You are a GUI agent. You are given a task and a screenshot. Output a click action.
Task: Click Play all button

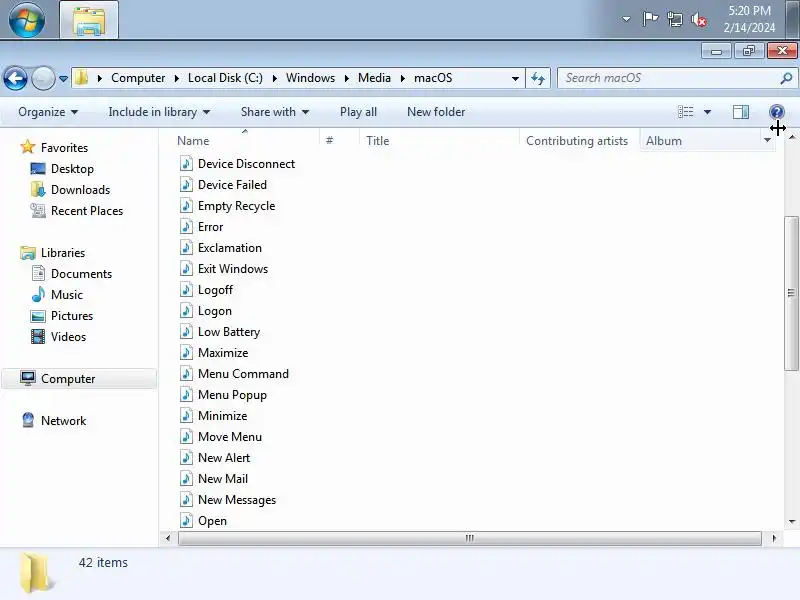point(358,112)
